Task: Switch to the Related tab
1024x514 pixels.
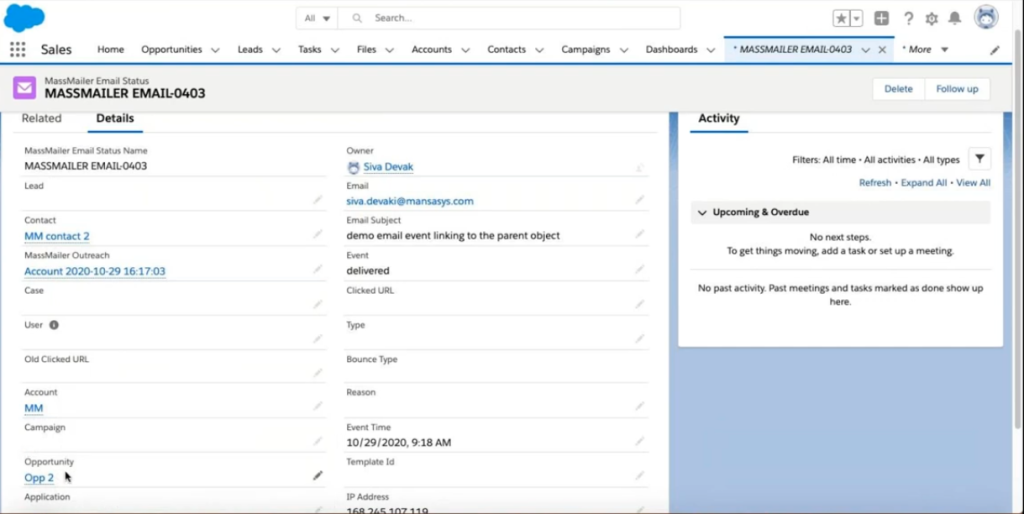Action: click(41, 118)
